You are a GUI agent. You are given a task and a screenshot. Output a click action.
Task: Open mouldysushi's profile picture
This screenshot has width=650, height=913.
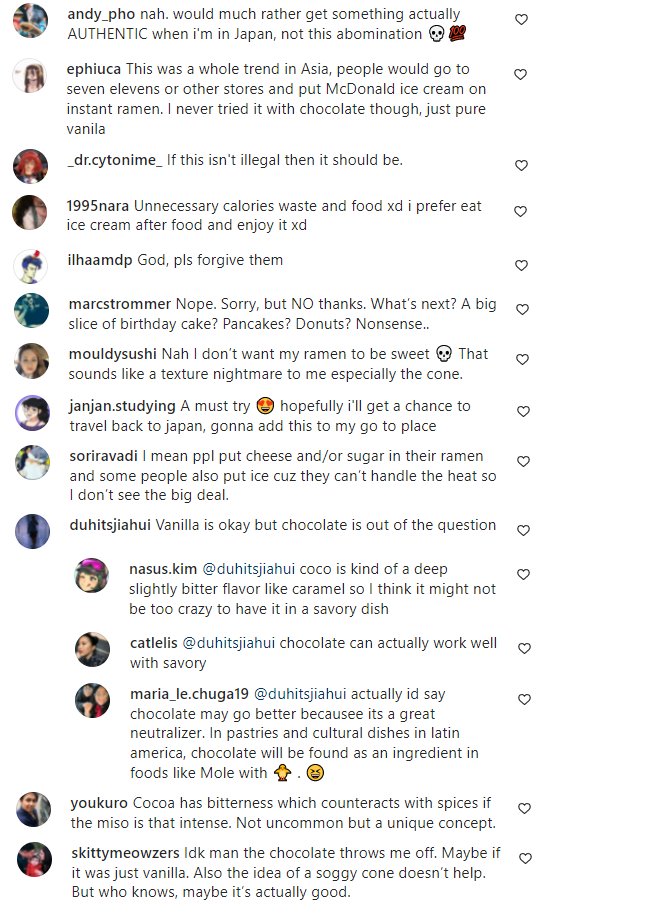31,361
